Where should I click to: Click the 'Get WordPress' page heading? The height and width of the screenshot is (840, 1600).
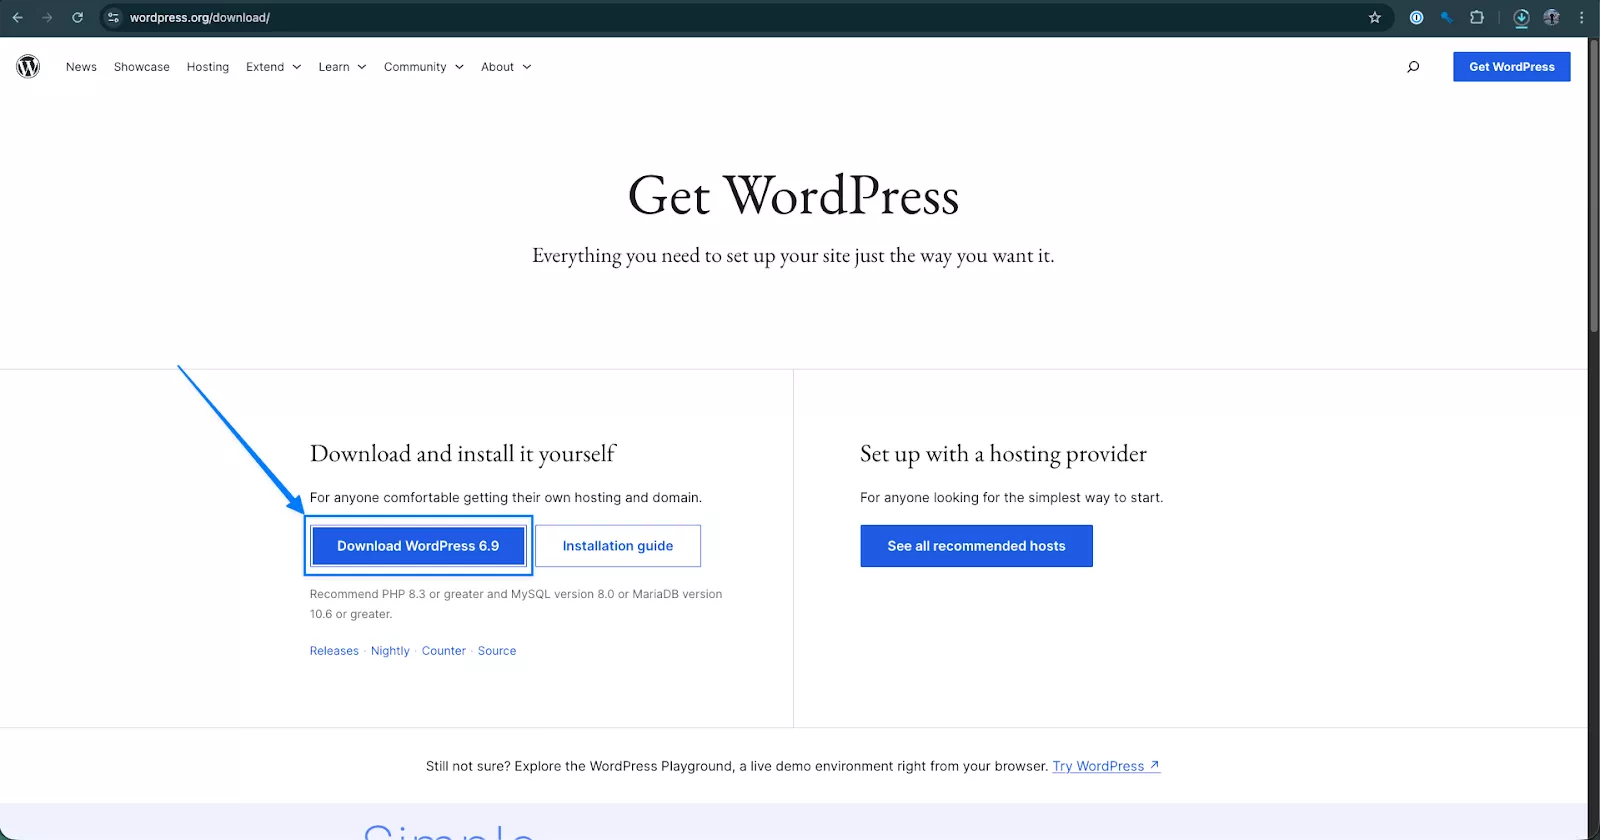793,195
